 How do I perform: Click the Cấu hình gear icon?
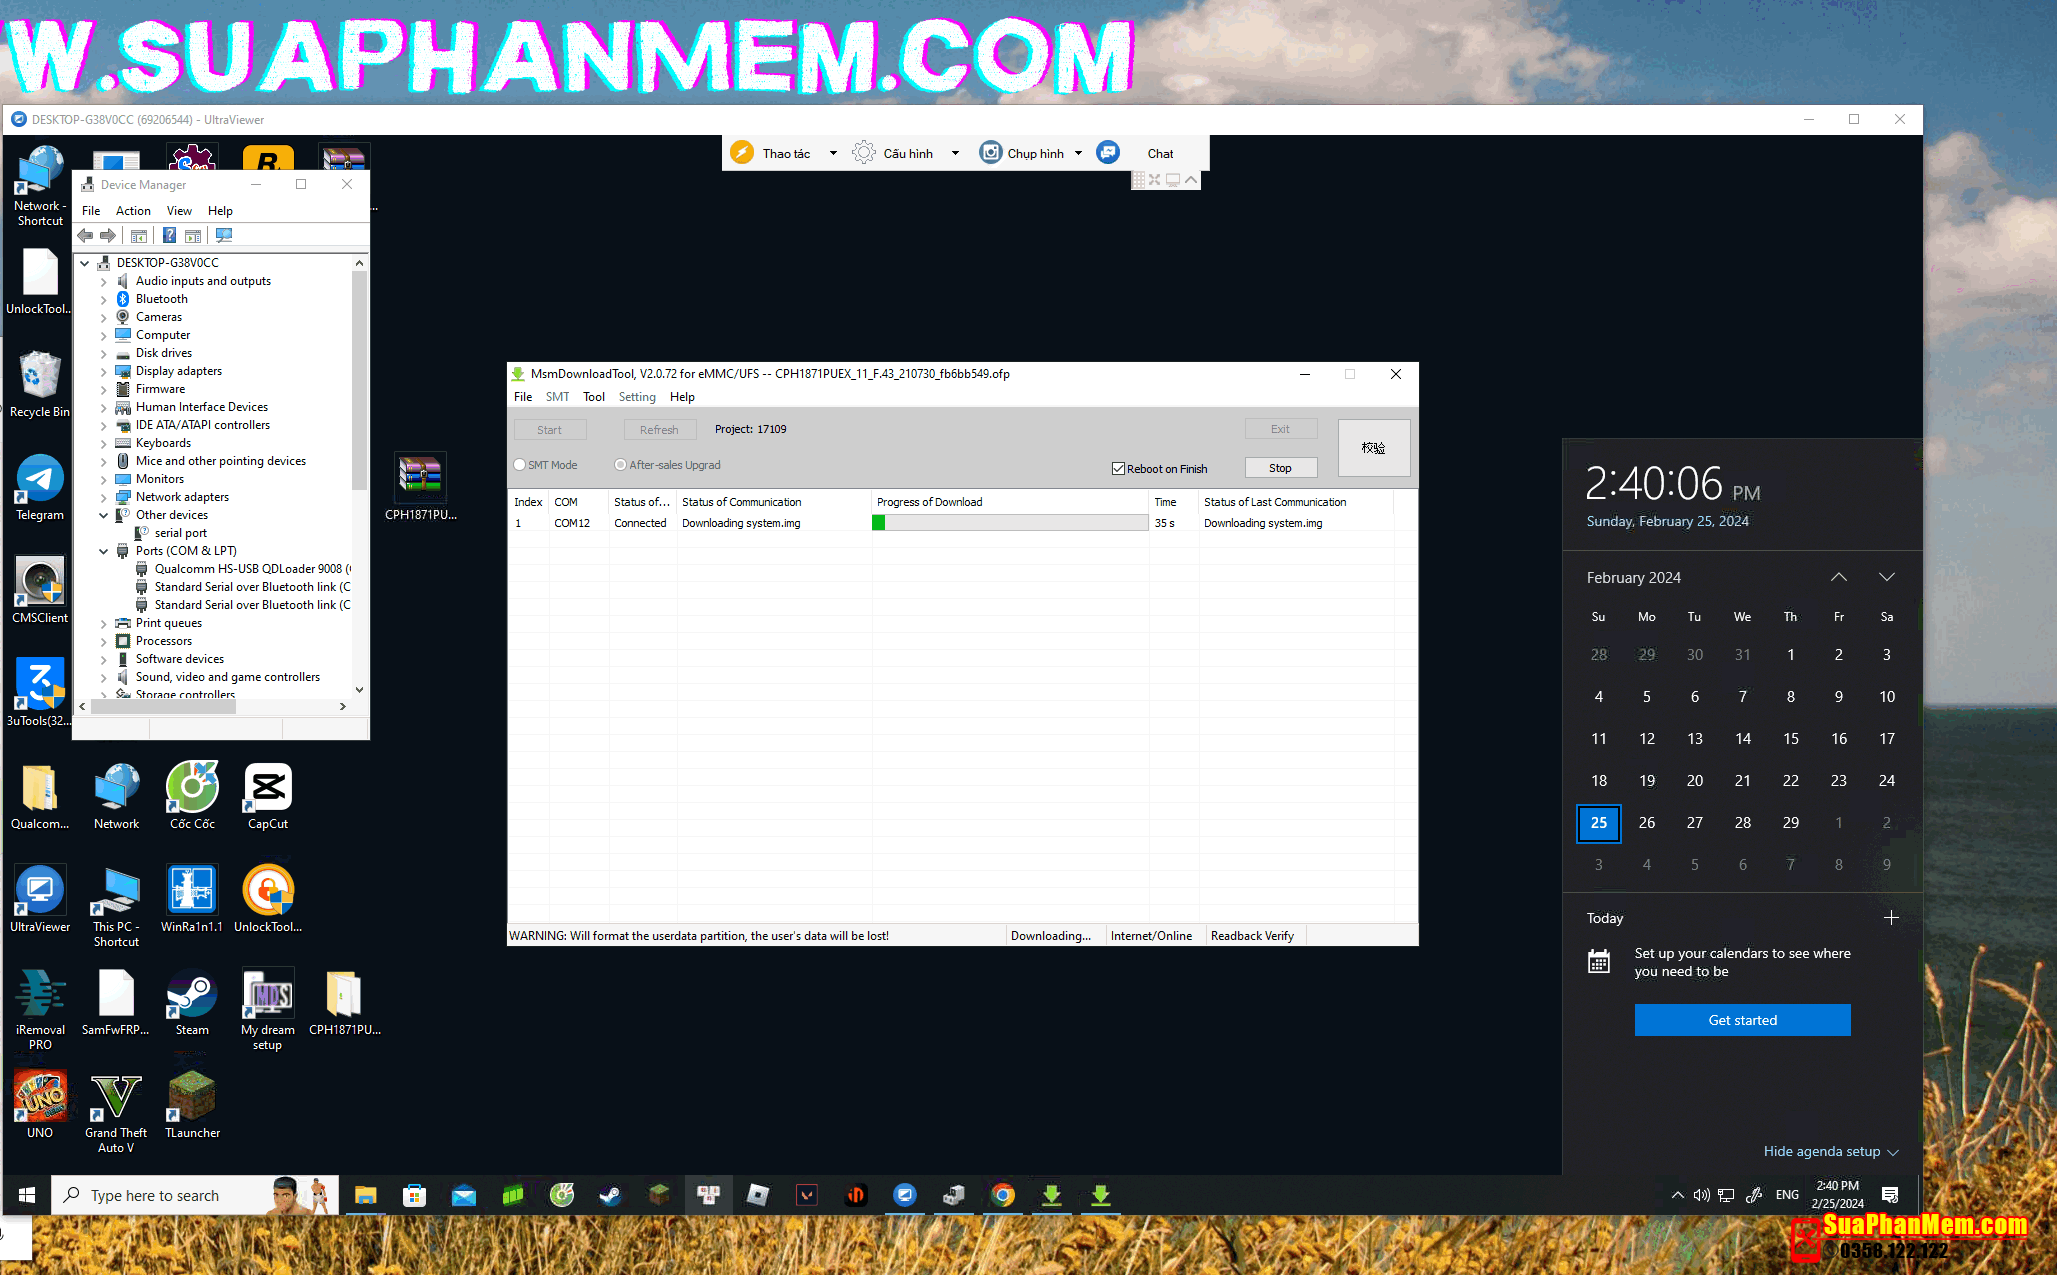[x=863, y=153]
